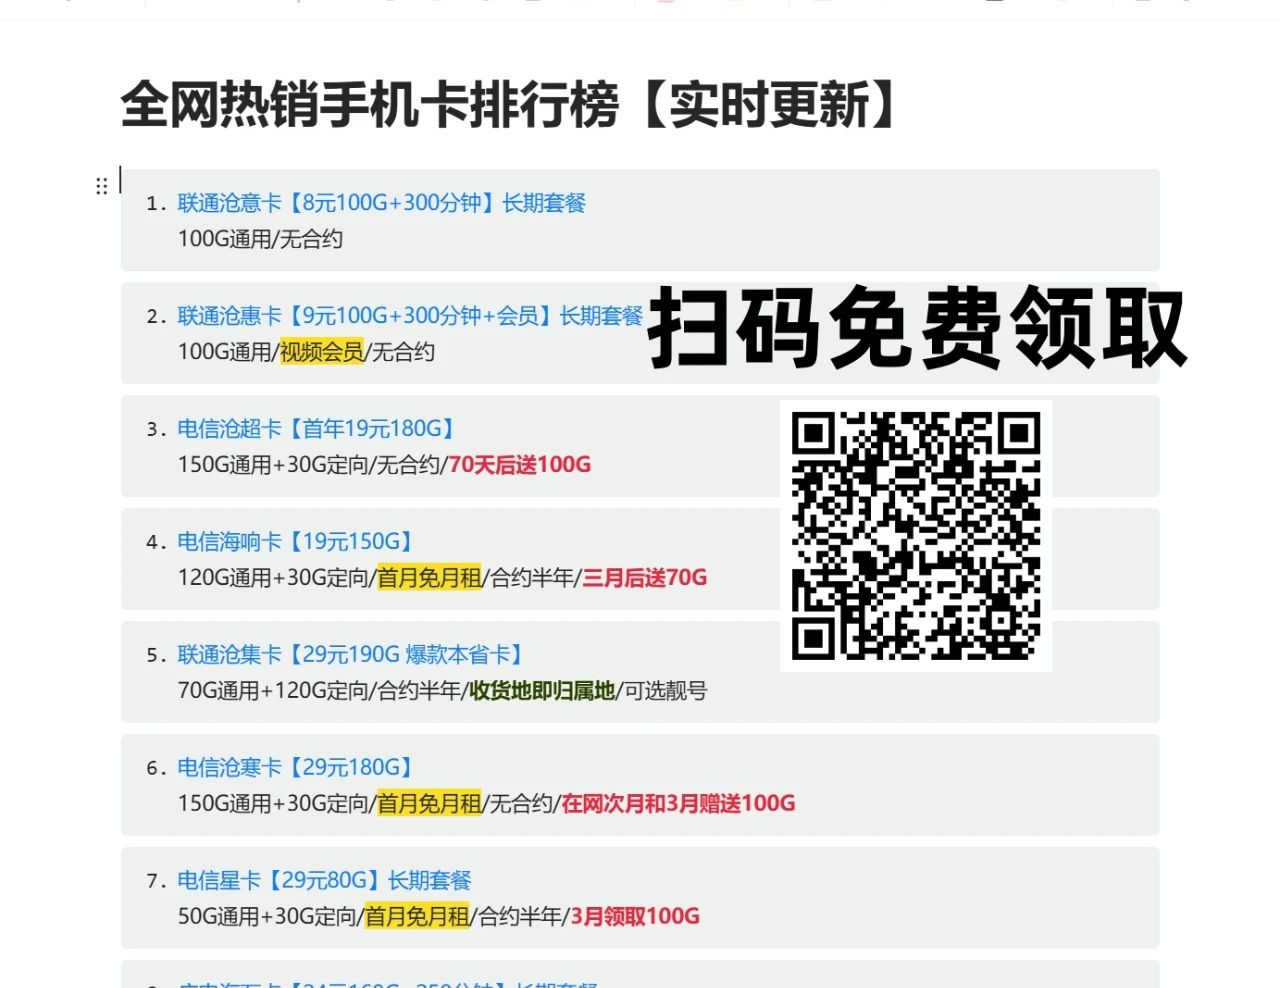This screenshot has width=1280, height=988.
Task: Open the 联通沧惠卡【9元100G+300分钟+会员】 link
Action: pos(410,316)
